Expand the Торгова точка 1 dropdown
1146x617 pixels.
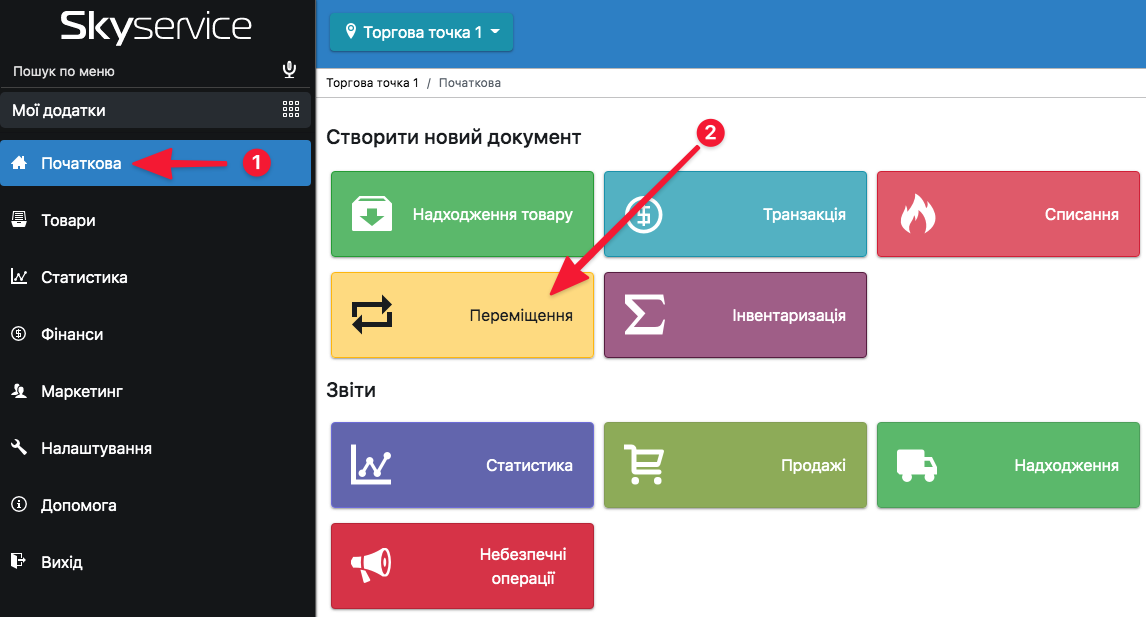[x=421, y=33]
